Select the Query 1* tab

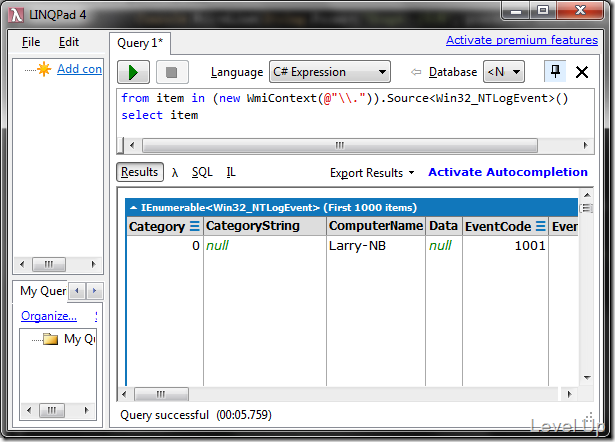click(x=140, y=43)
